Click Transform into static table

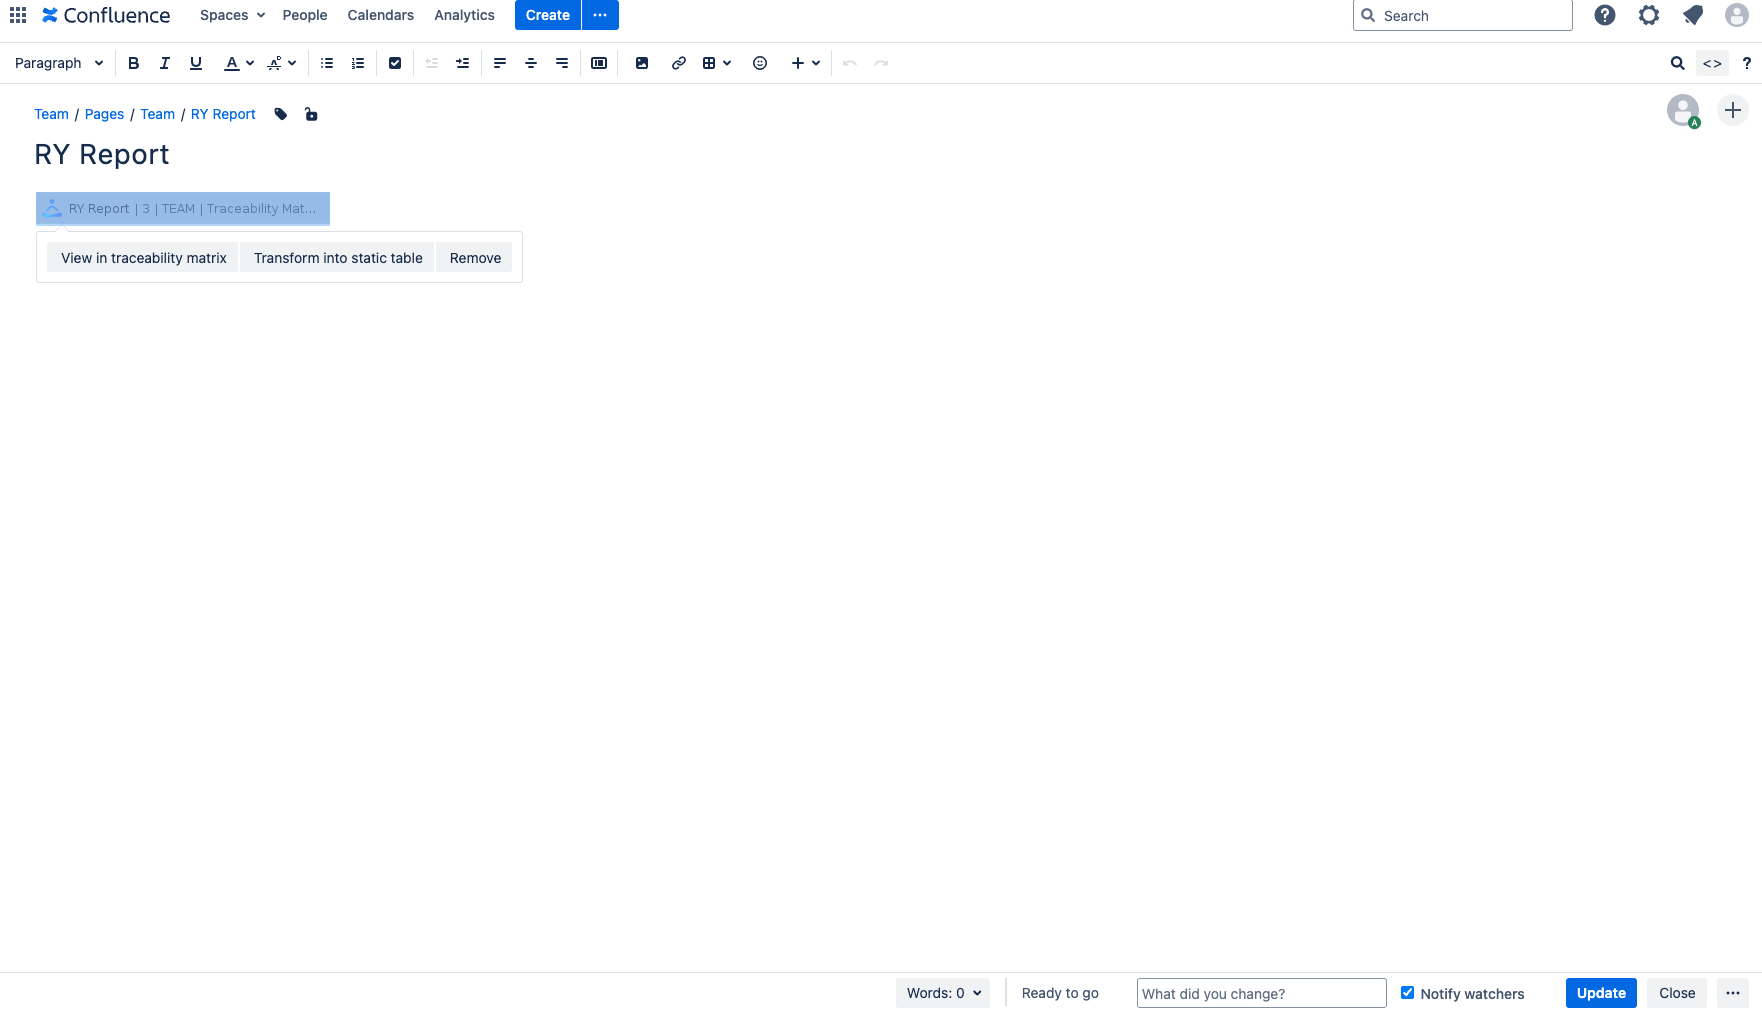[x=338, y=258]
